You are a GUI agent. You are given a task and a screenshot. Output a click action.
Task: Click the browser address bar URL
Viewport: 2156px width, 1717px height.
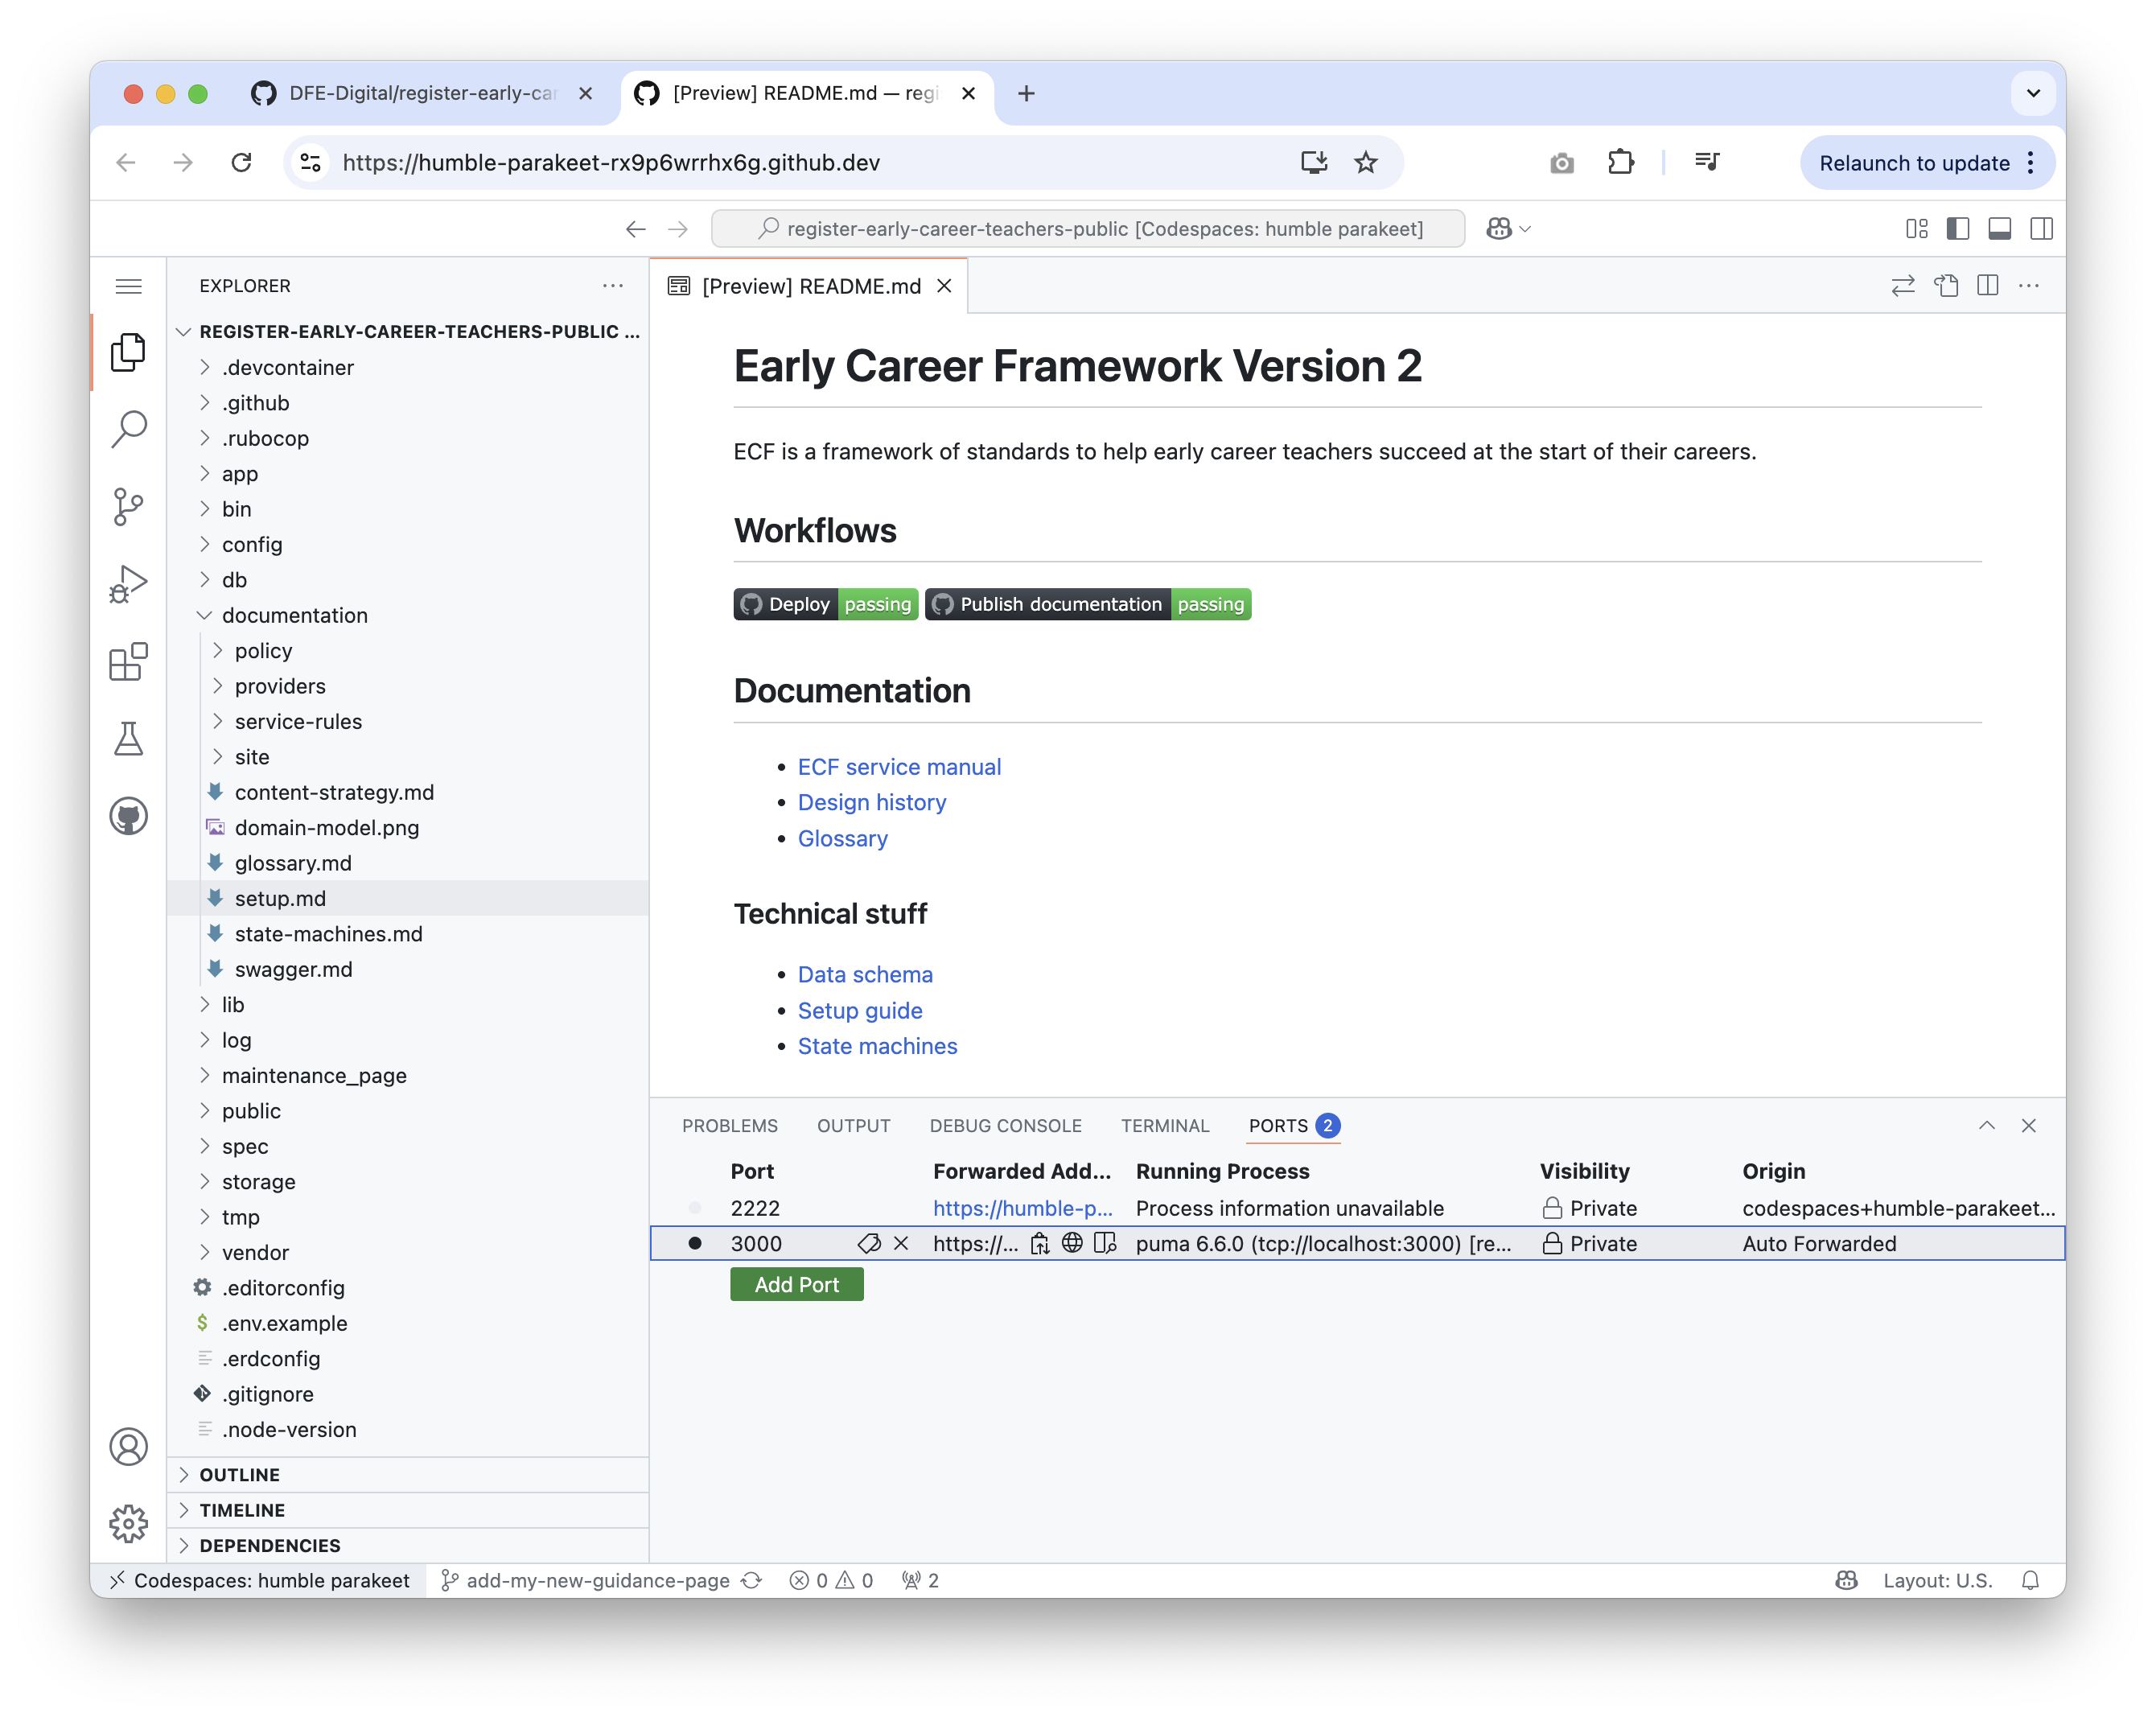point(610,162)
